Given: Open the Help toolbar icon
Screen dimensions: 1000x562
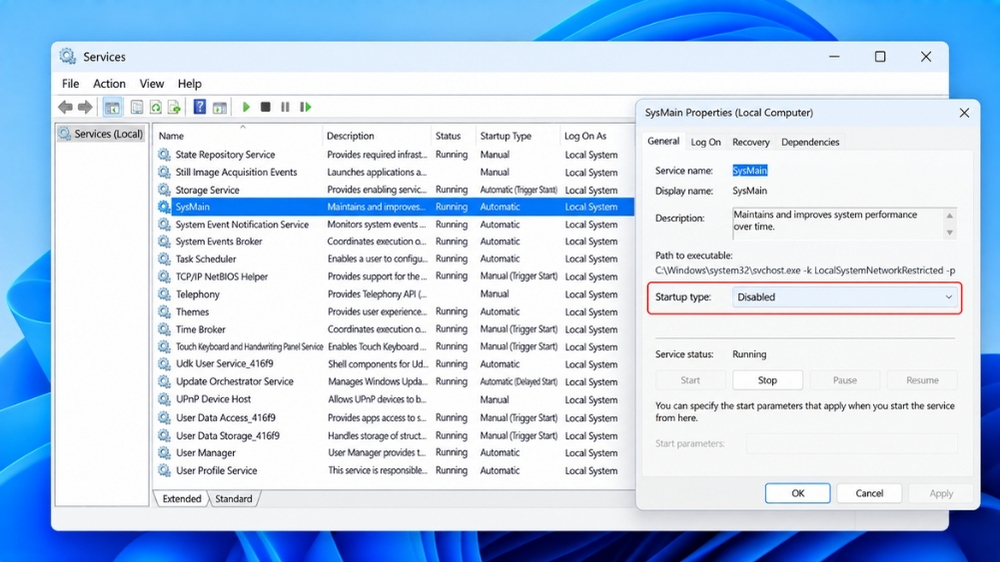Looking at the screenshot, I should tap(200, 107).
